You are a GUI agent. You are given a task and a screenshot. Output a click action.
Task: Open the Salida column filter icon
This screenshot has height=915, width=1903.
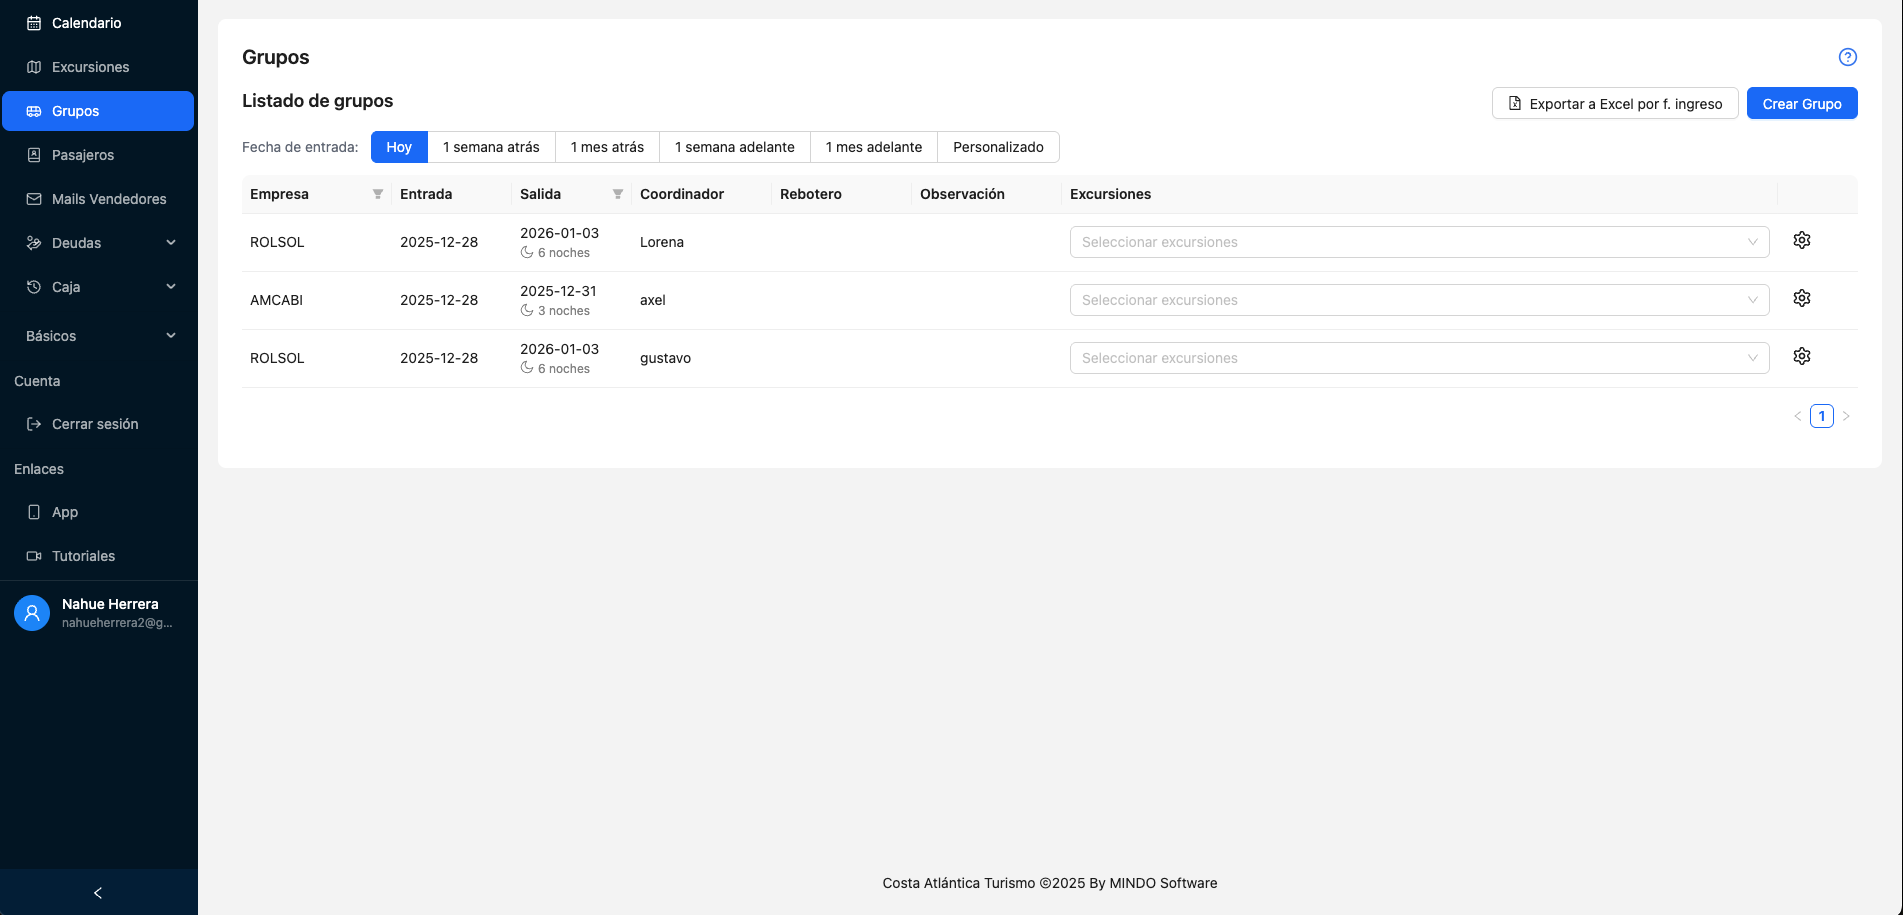(x=618, y=194)
